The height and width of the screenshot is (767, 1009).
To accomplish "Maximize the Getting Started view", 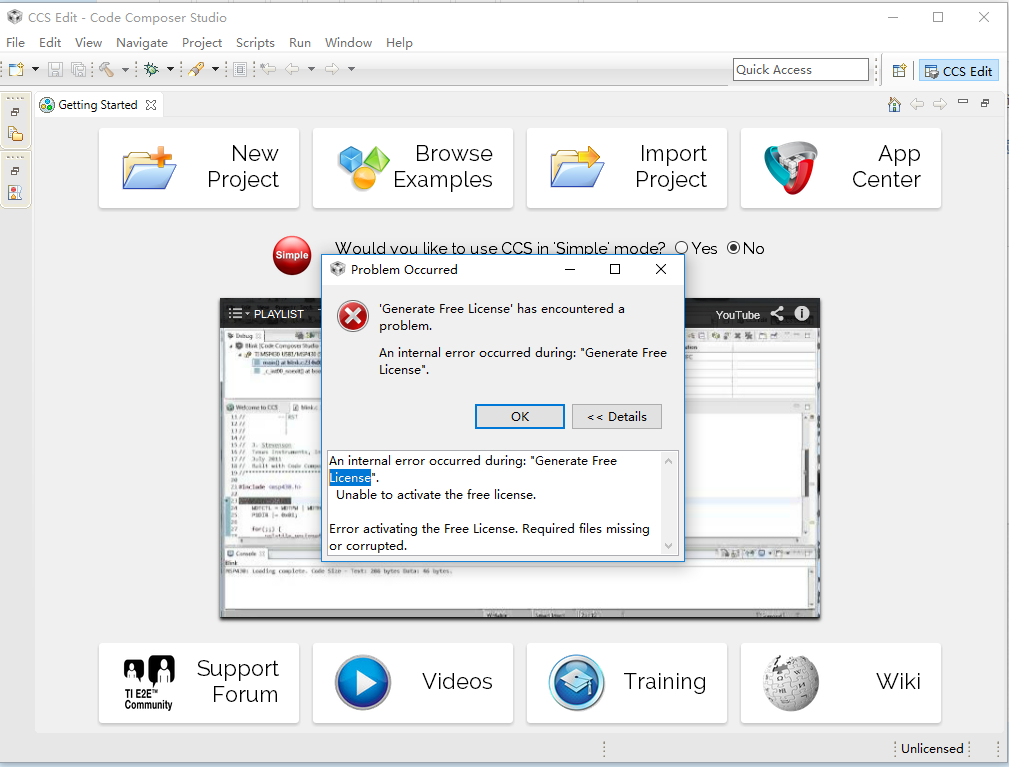I will pyautogui.click(x=985, y=103).
